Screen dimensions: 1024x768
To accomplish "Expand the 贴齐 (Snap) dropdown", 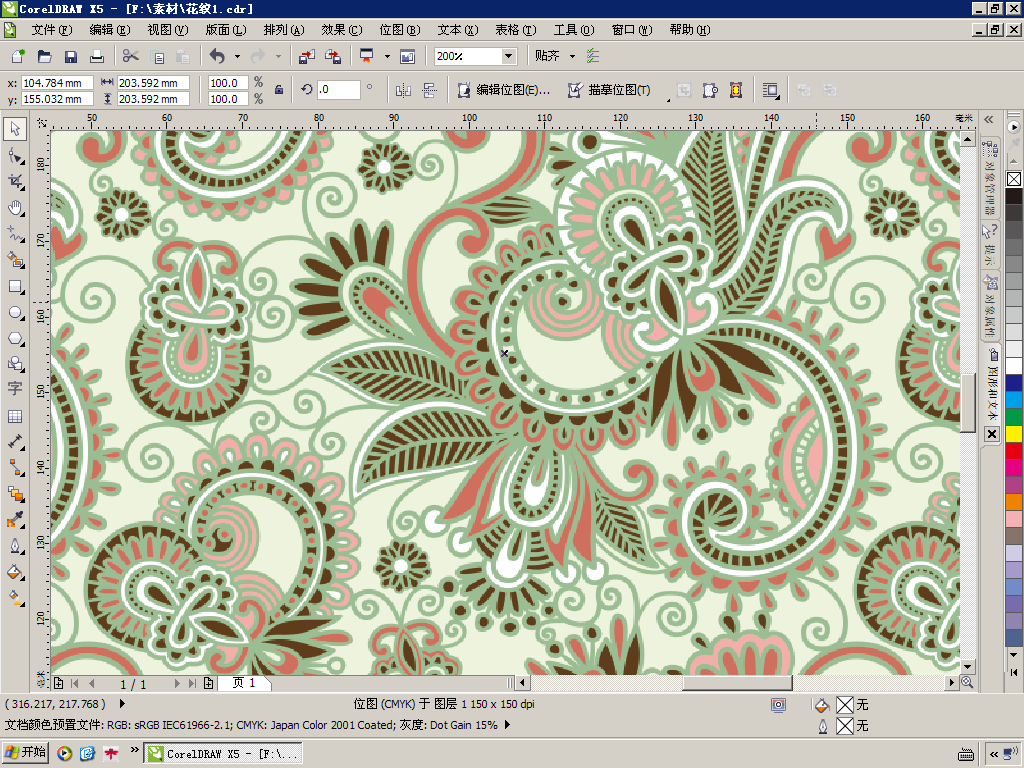I will (x=572, y=56).
